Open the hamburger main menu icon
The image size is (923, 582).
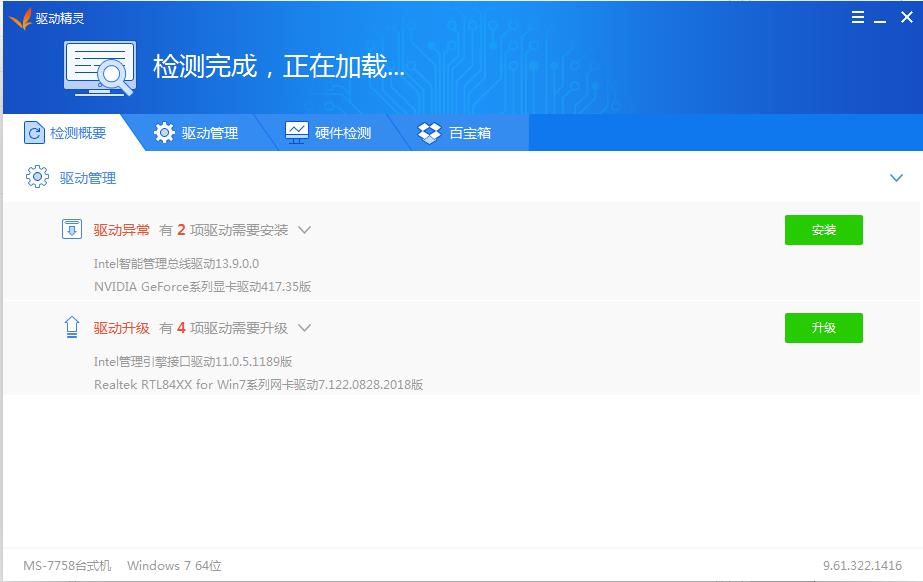[858, 17]
